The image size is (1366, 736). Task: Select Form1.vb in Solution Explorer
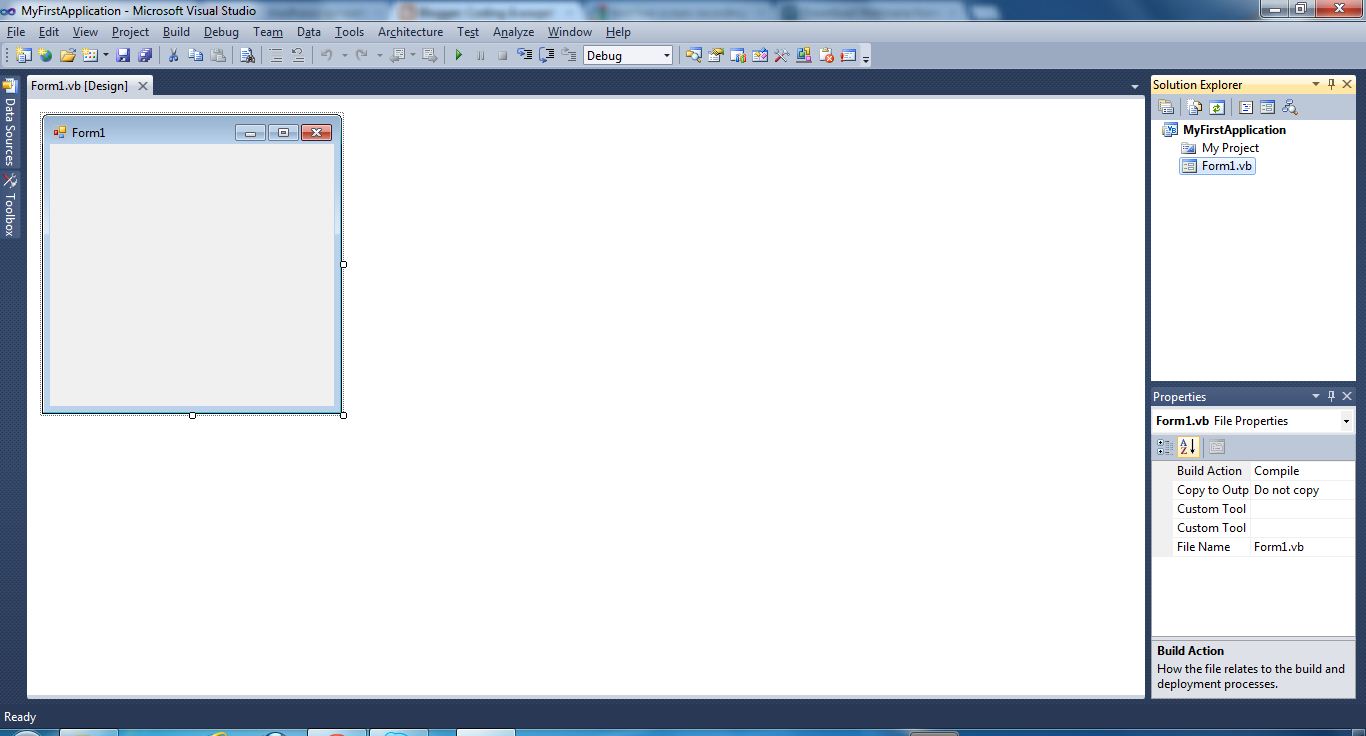click(x=1224, y=166)
